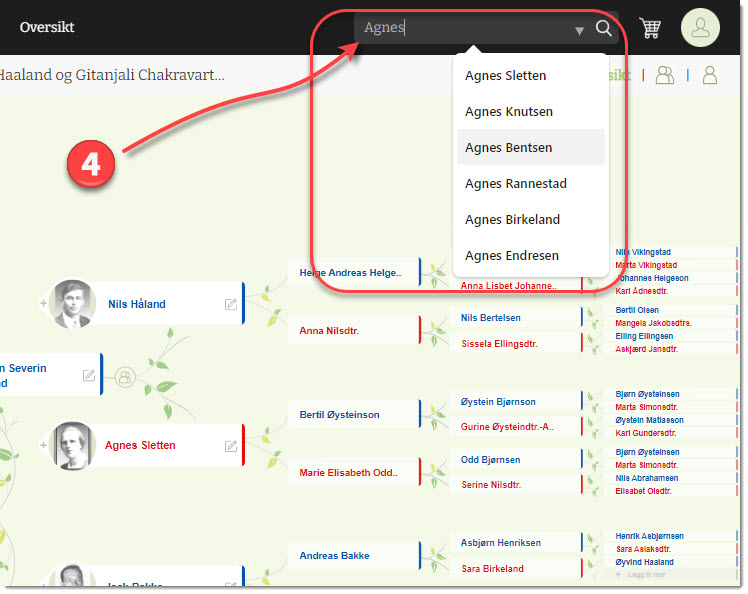Screen dimensions: 748x594
Task: Click the single-person view icon in toolbar
Action: (x=710, y=75)
